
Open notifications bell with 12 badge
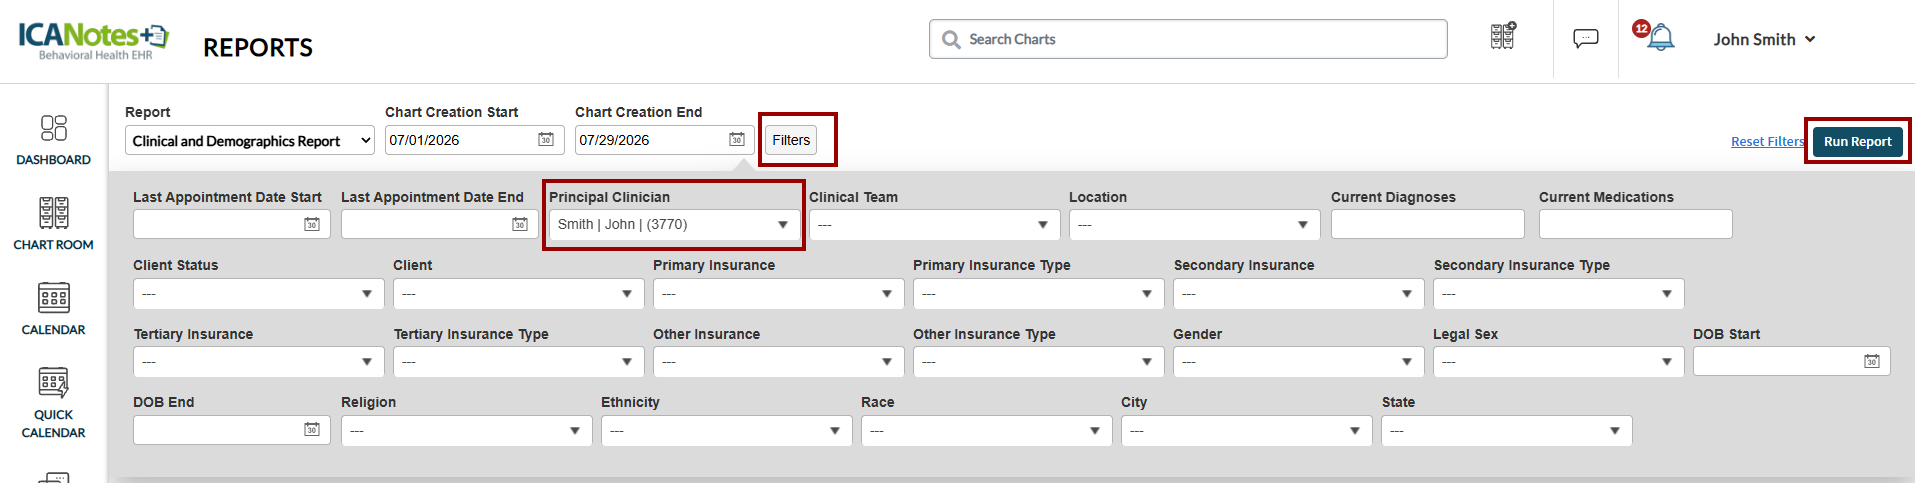1655,36
